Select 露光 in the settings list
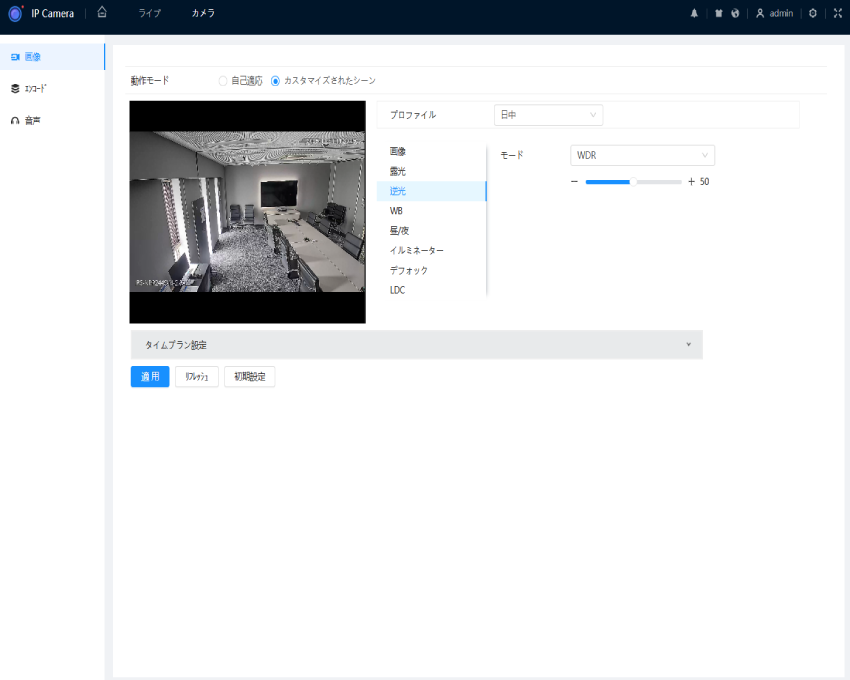 (398, 172)
